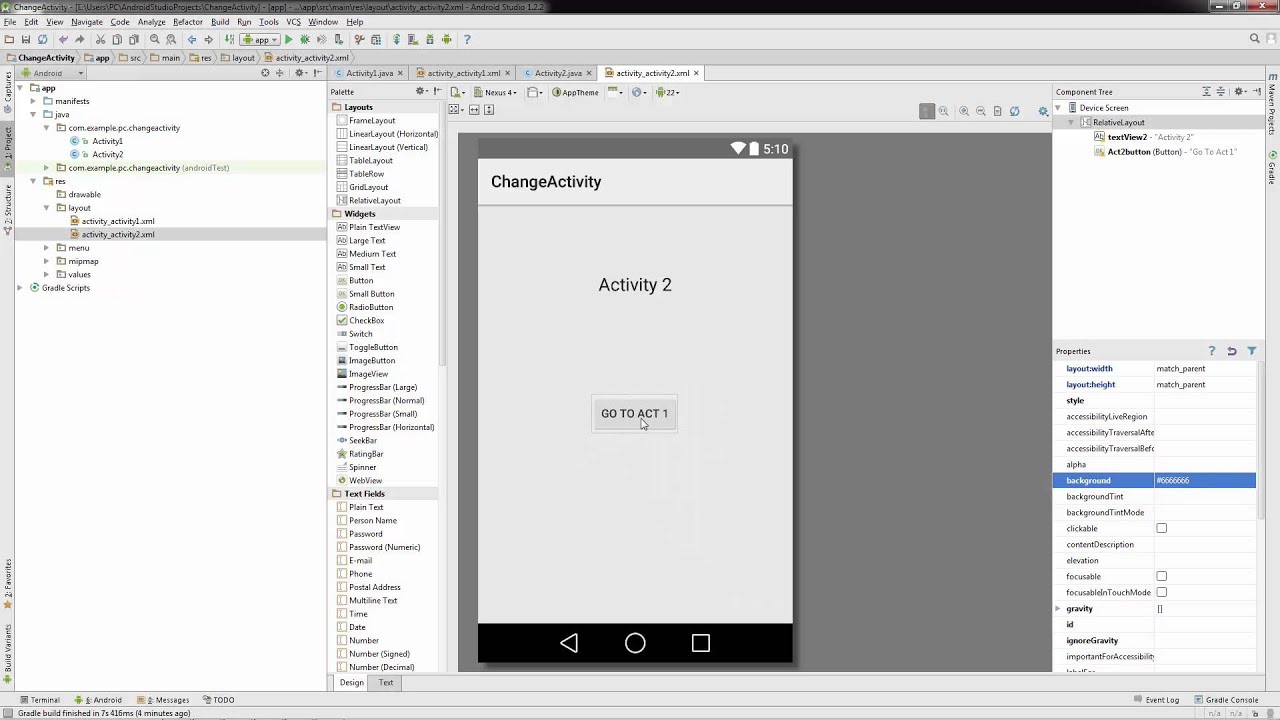Image resolution: width=1280 pixels, height=720 pixels.
Task: Open the Nexus 4 device dropdown
Action: pos(497,92)
